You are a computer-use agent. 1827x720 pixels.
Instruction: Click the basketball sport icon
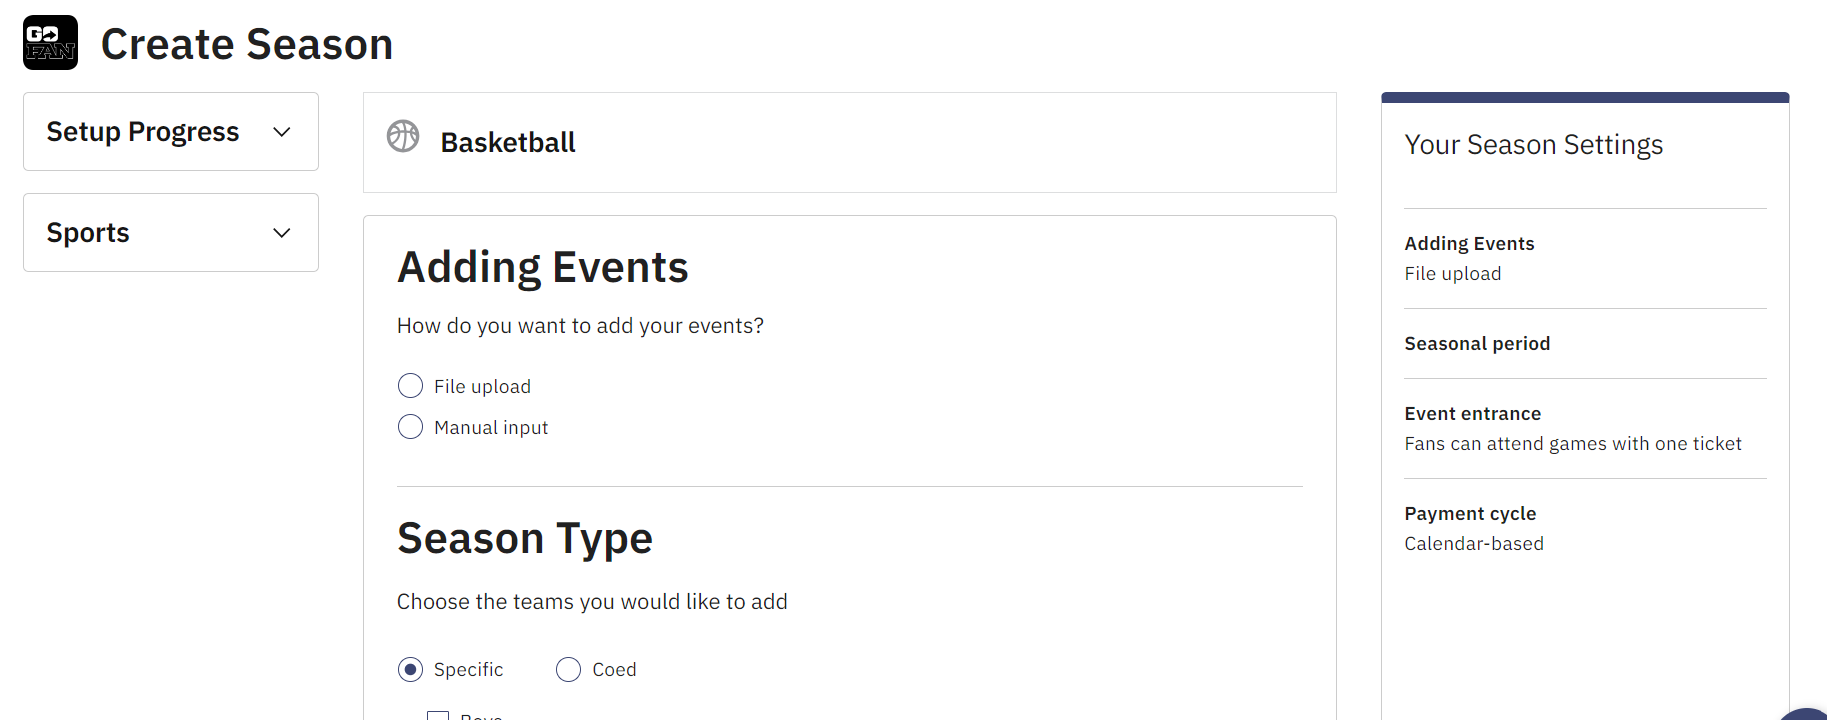[x=403, y=136]
